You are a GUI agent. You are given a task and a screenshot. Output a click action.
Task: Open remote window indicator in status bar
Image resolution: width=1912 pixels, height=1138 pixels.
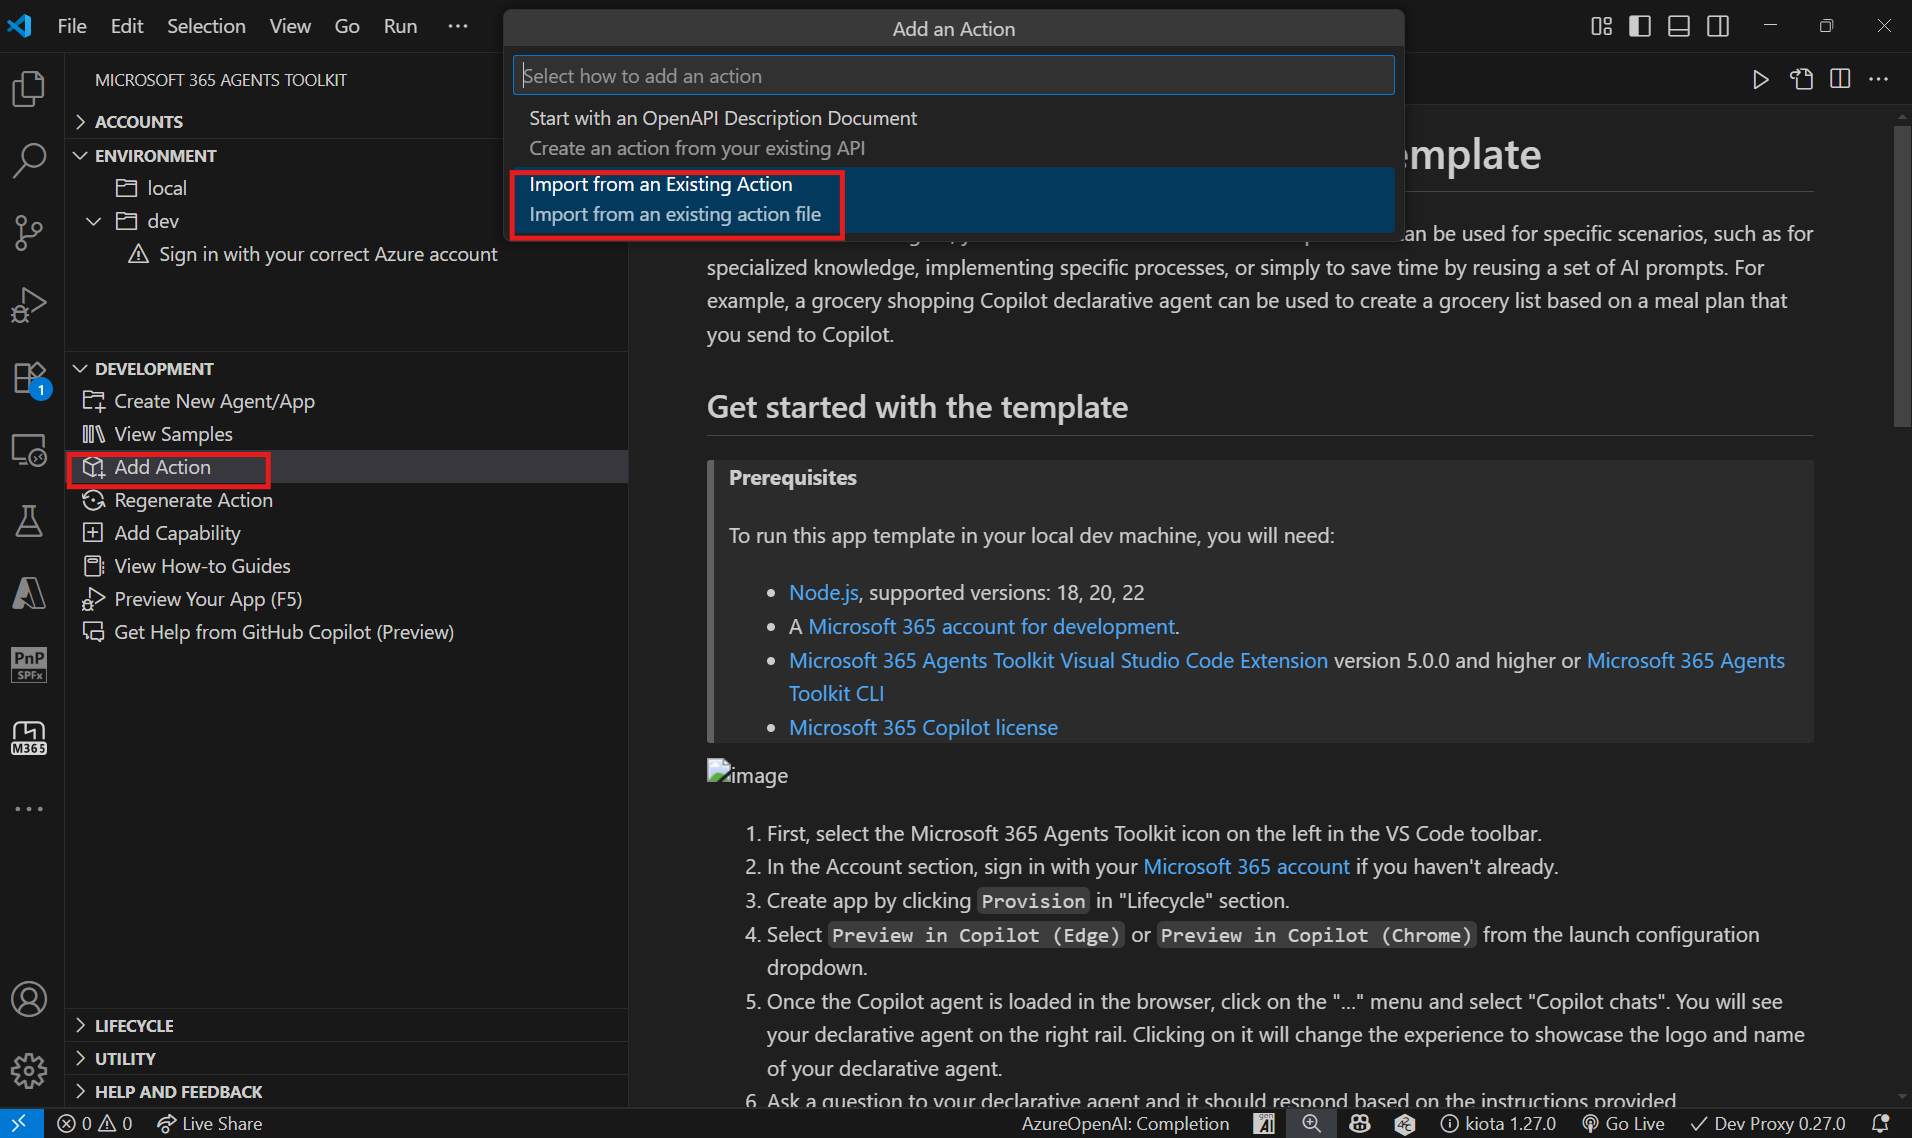21,1123
